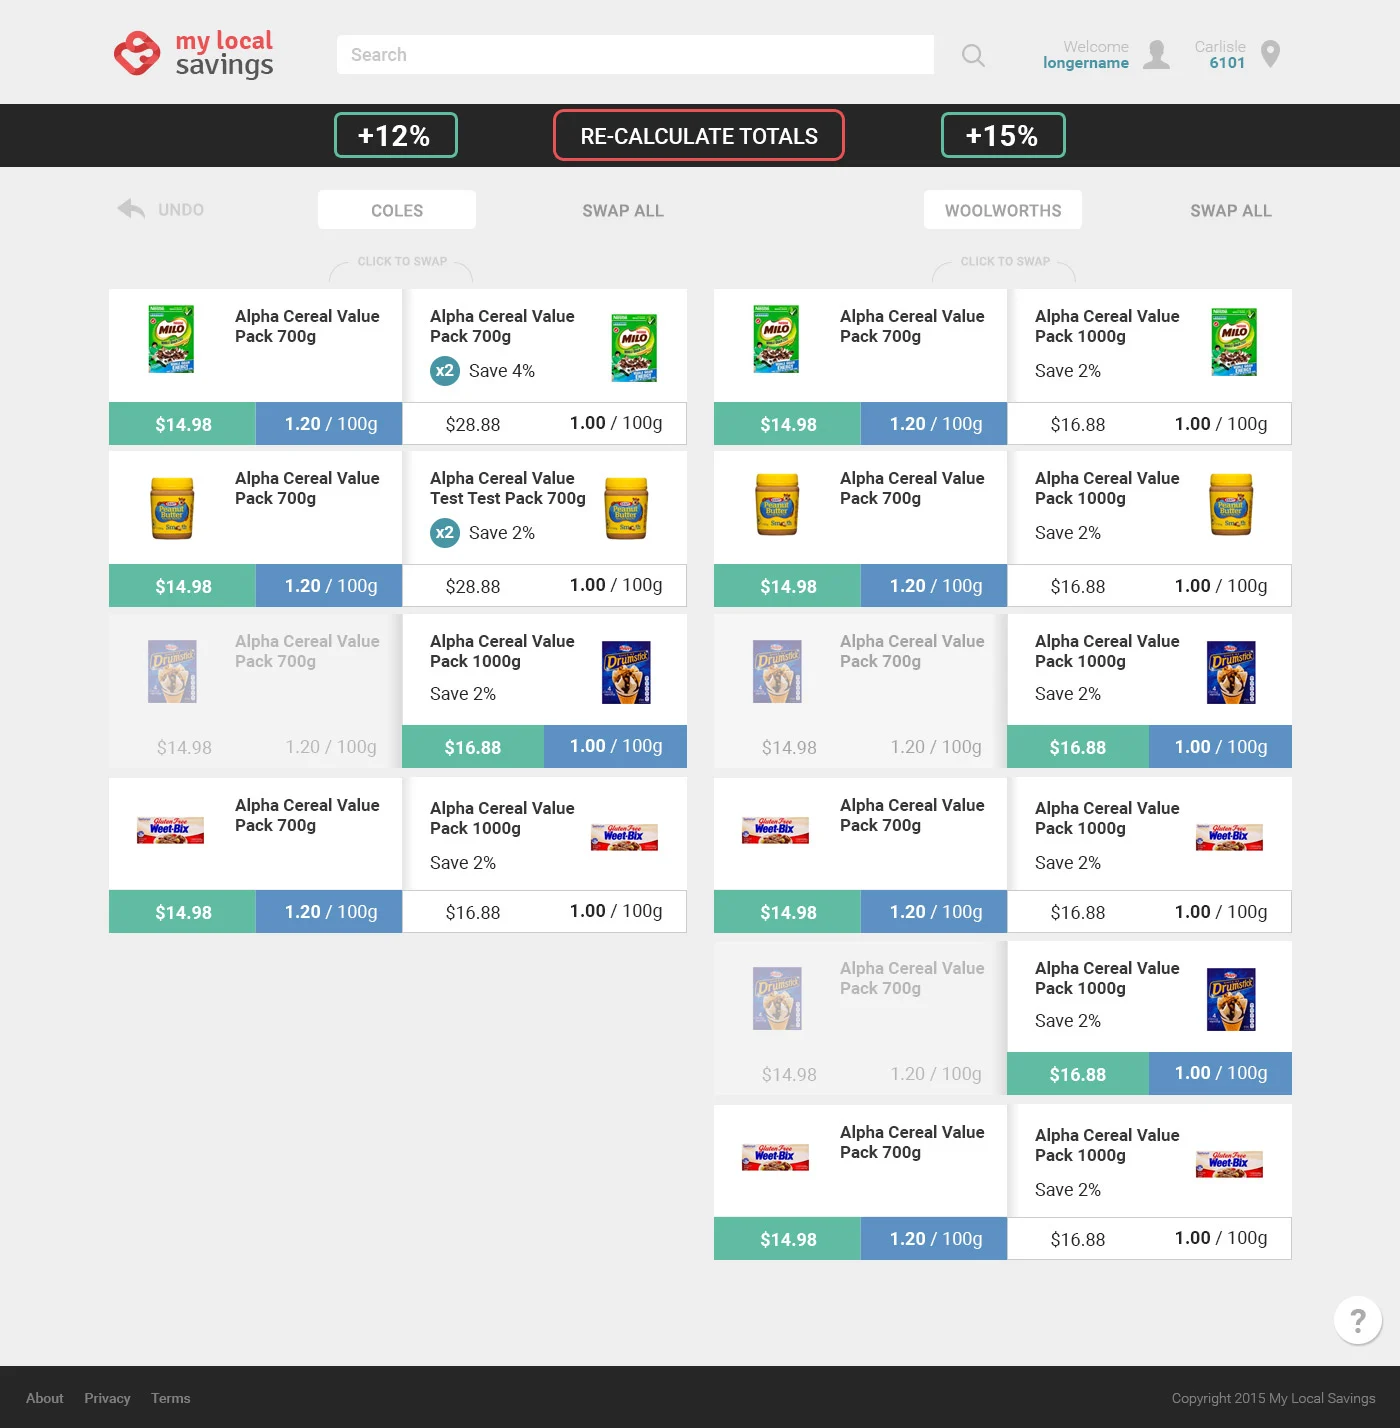Select the COLES store tab
1400x1428 pixels.
pyautogui.click(x=397, y=210)
